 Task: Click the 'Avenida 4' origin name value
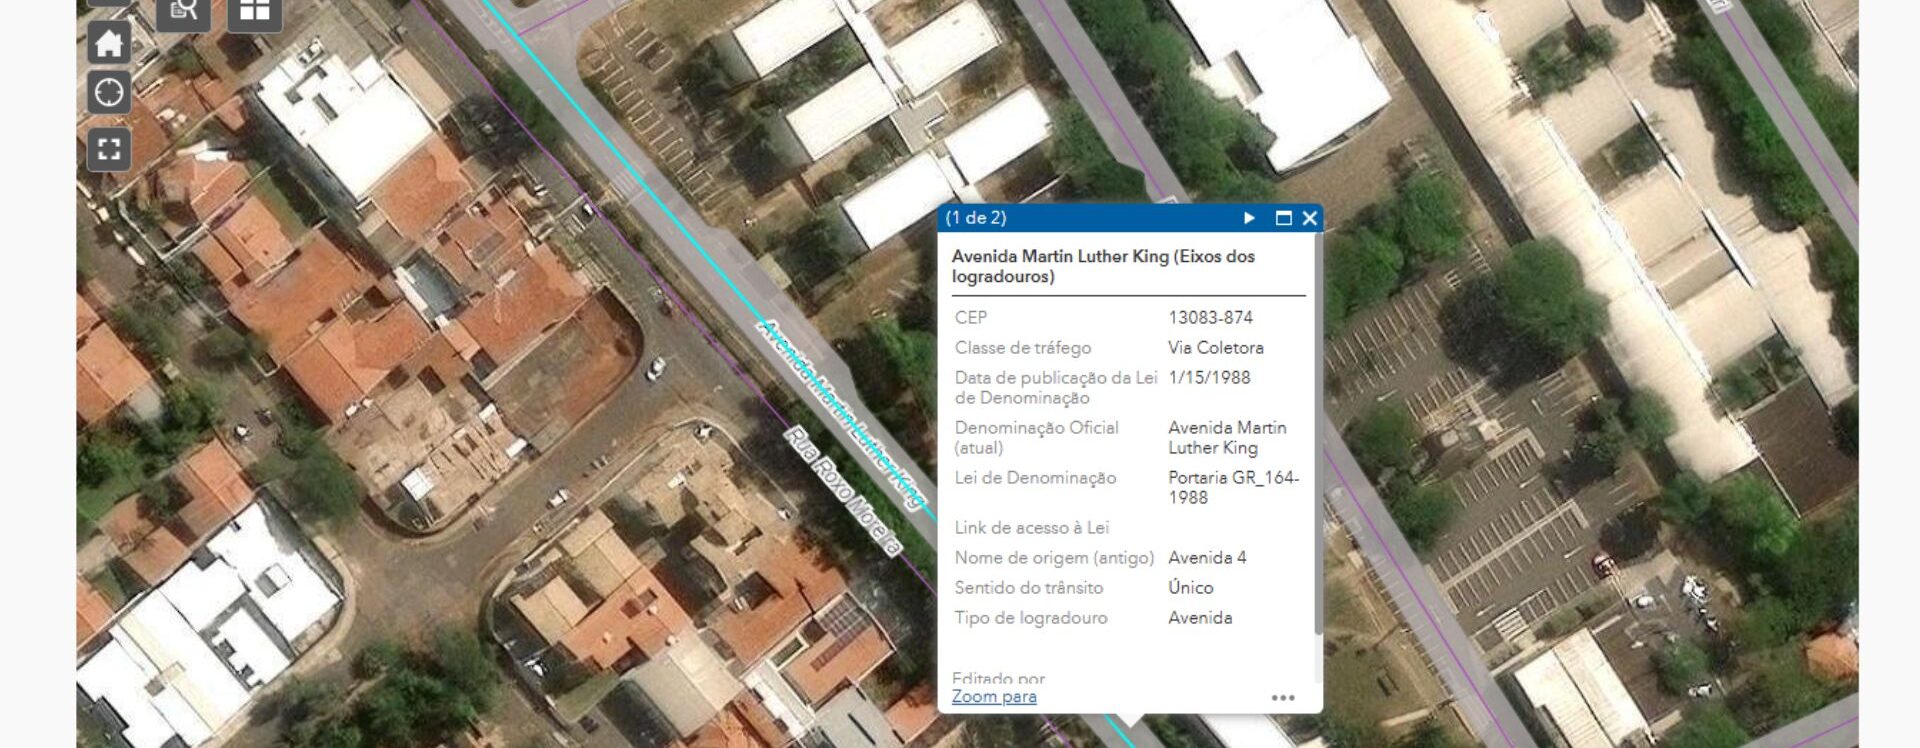coord(1207,558)
